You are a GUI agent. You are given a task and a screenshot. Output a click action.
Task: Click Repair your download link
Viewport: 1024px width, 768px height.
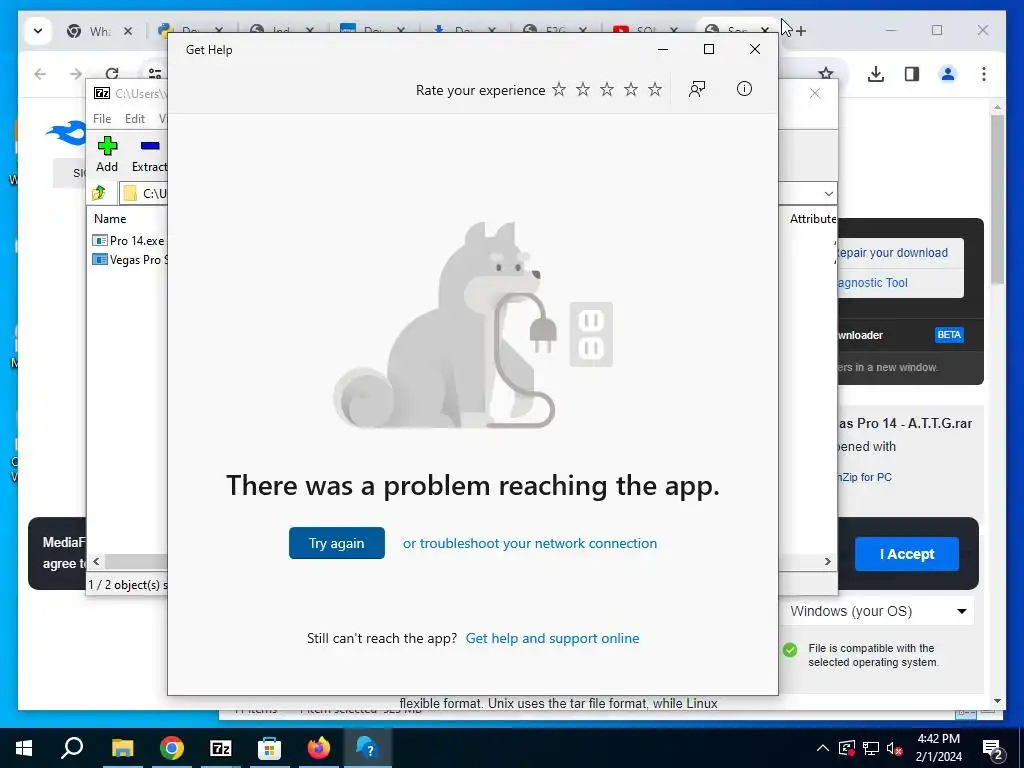892,253
